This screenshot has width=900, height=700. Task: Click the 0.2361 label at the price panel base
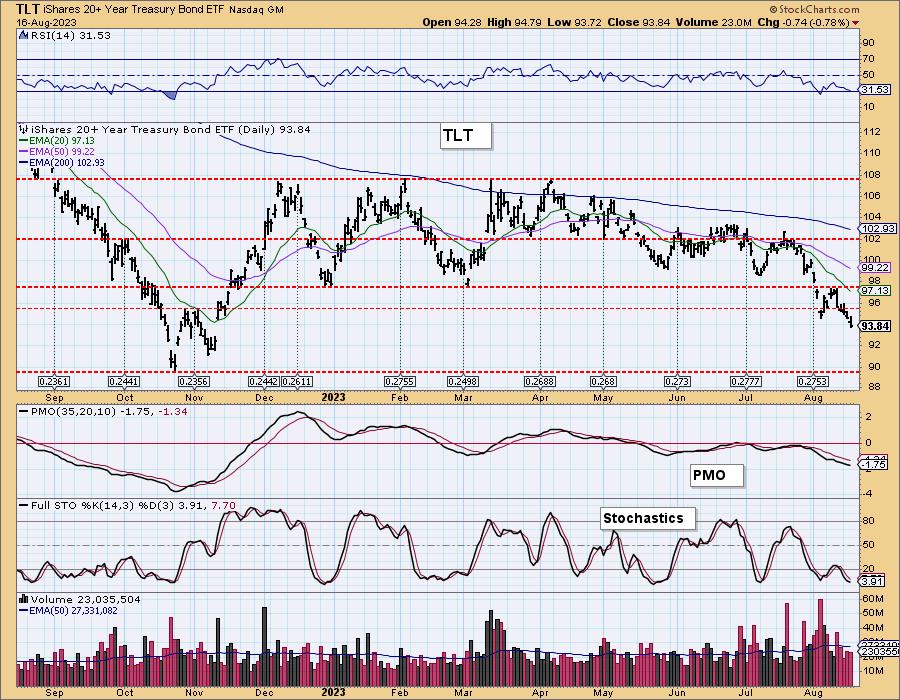(54, 382)
